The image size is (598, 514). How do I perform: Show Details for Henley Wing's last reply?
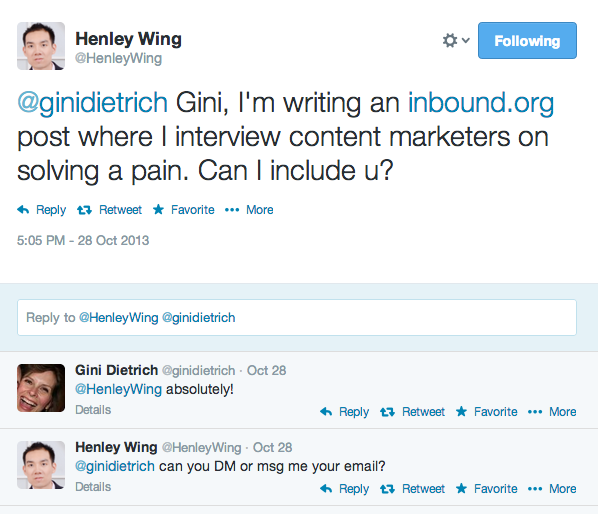click(x=93, y=487)
